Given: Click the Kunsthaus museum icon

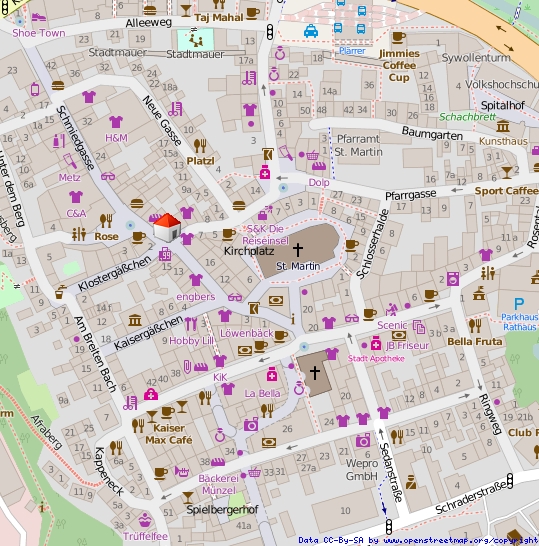Looking at the screenshot, I should coord(503,126).
